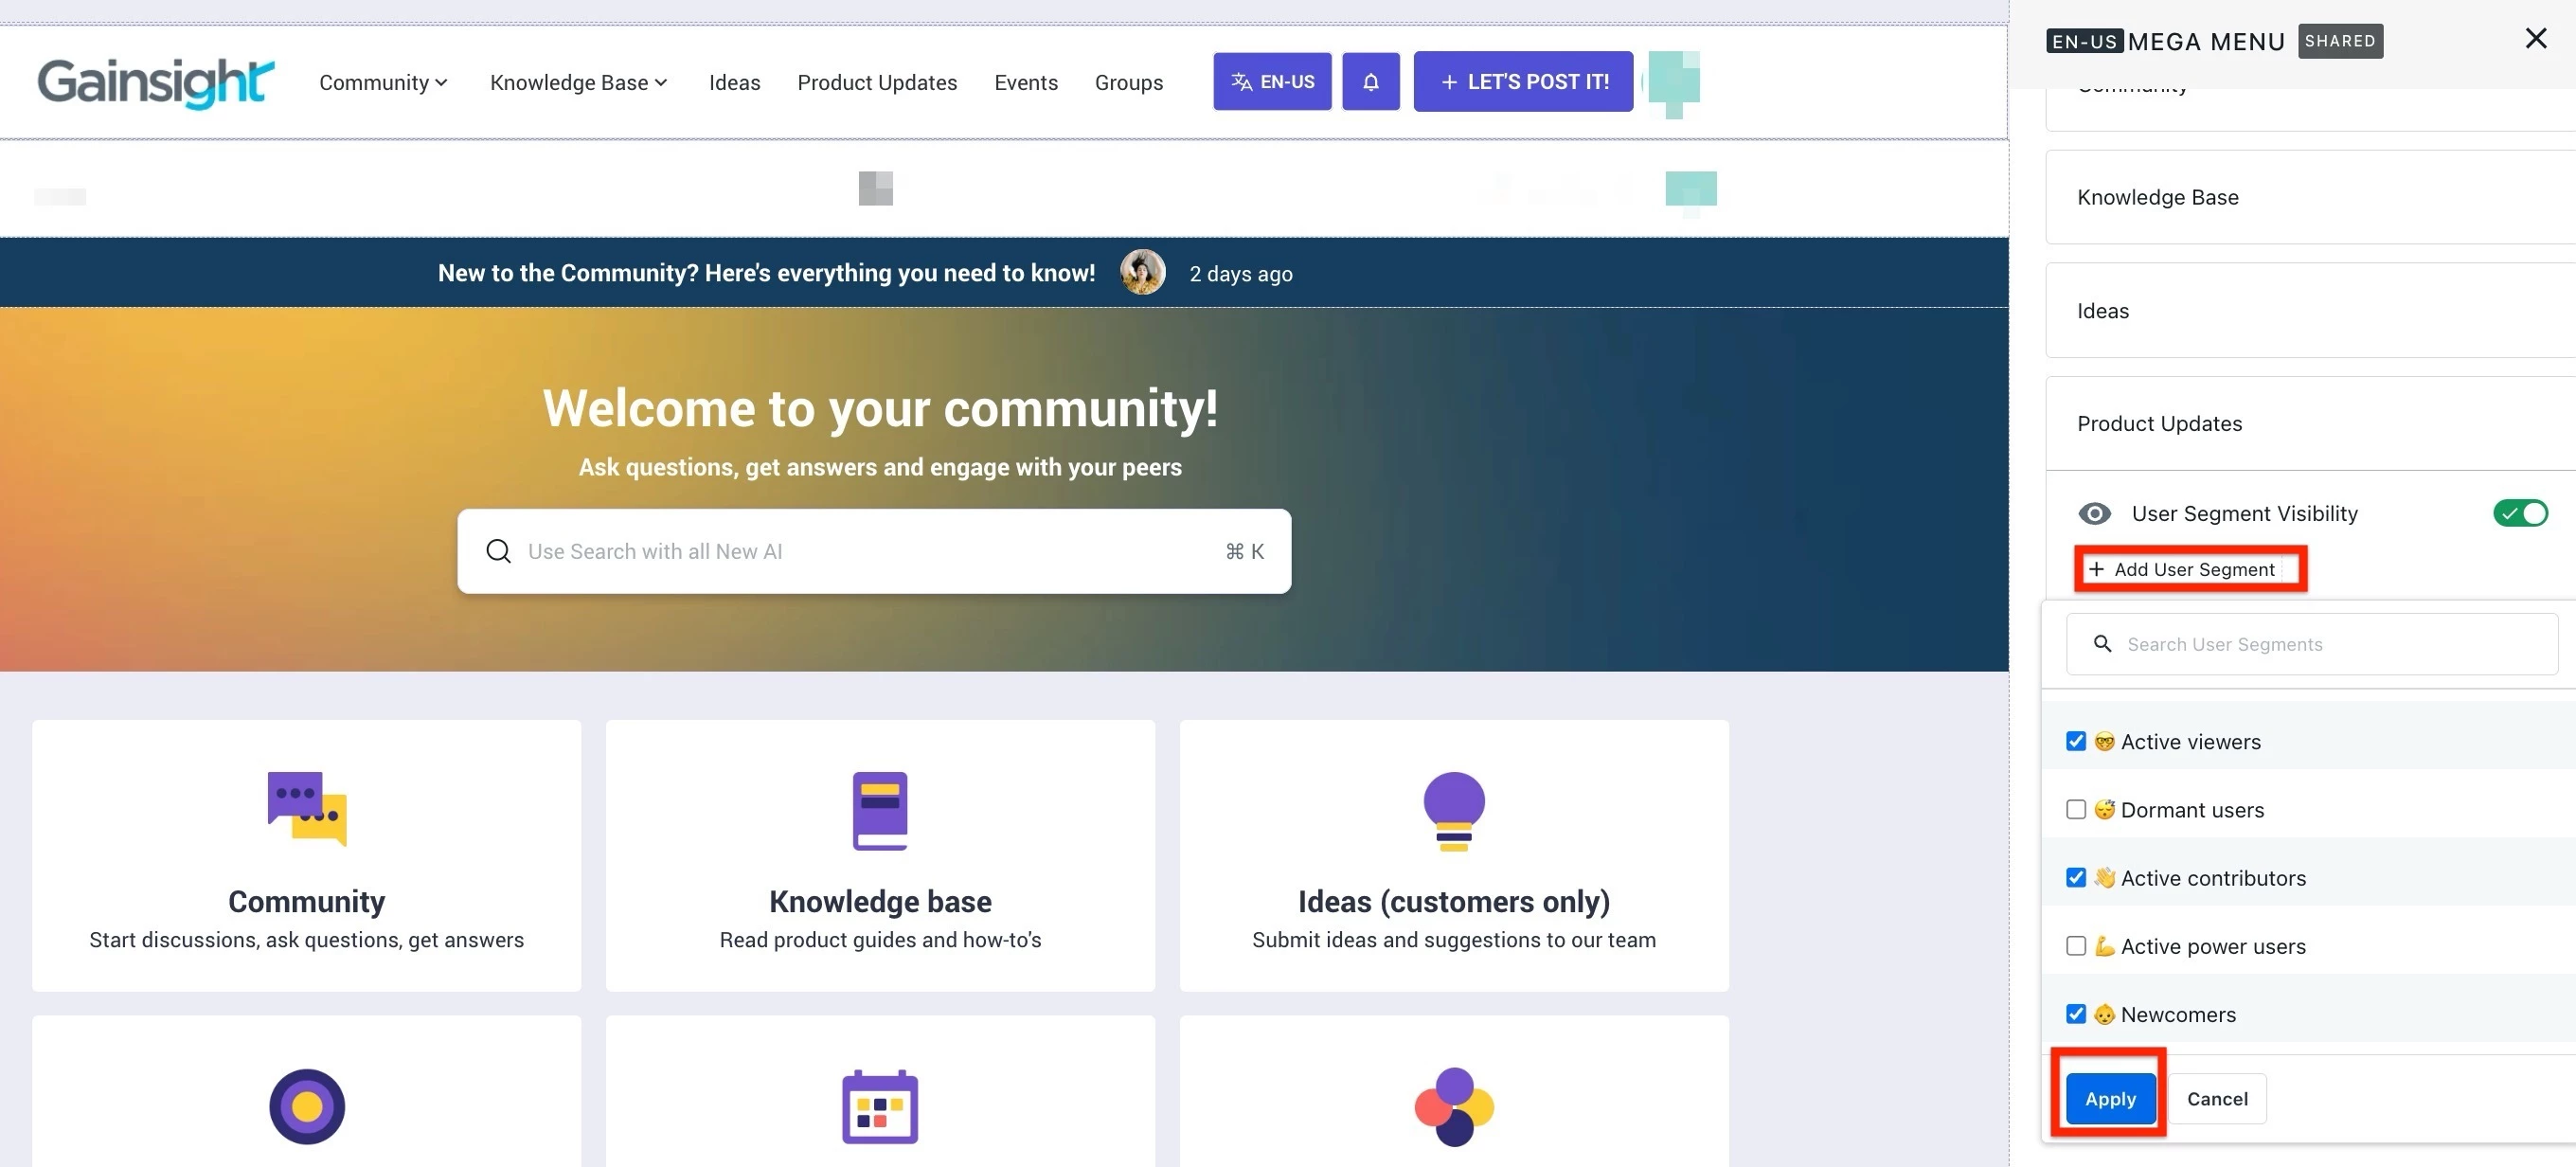The height and width of the screenshot is (1167, 2576).
Task: Uncheck the Active contributors segment
Action: click(x=2076, y=877)
